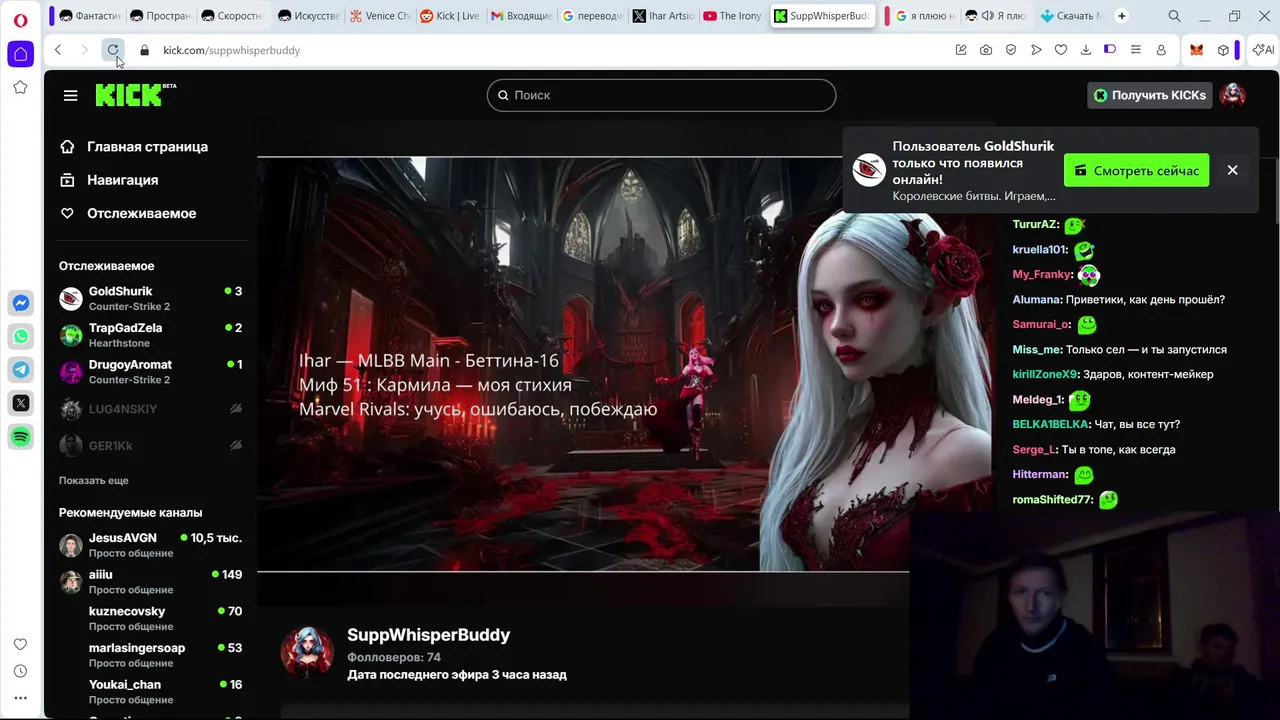Click 'Получить KICKs' button

pos(1150,95)
